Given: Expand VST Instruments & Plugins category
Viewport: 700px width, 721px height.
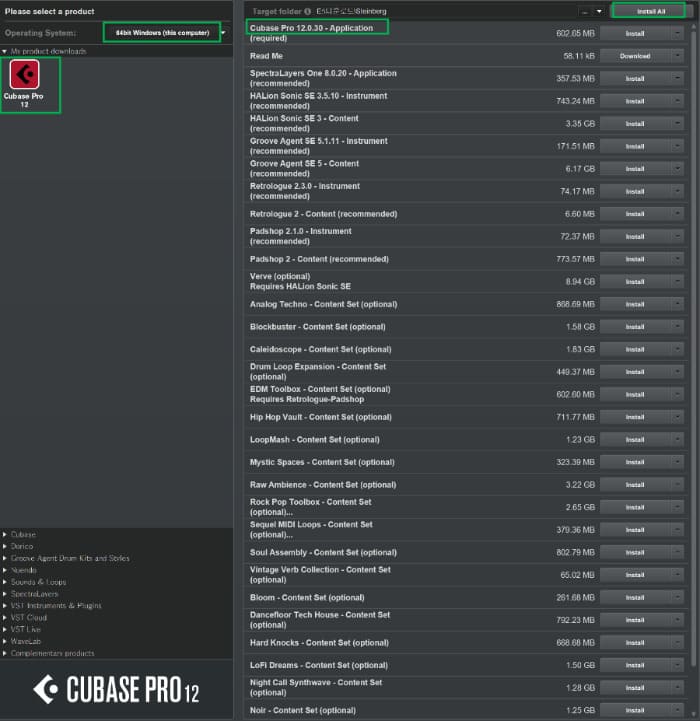Looking at the screenshot, I should point(5,606).
